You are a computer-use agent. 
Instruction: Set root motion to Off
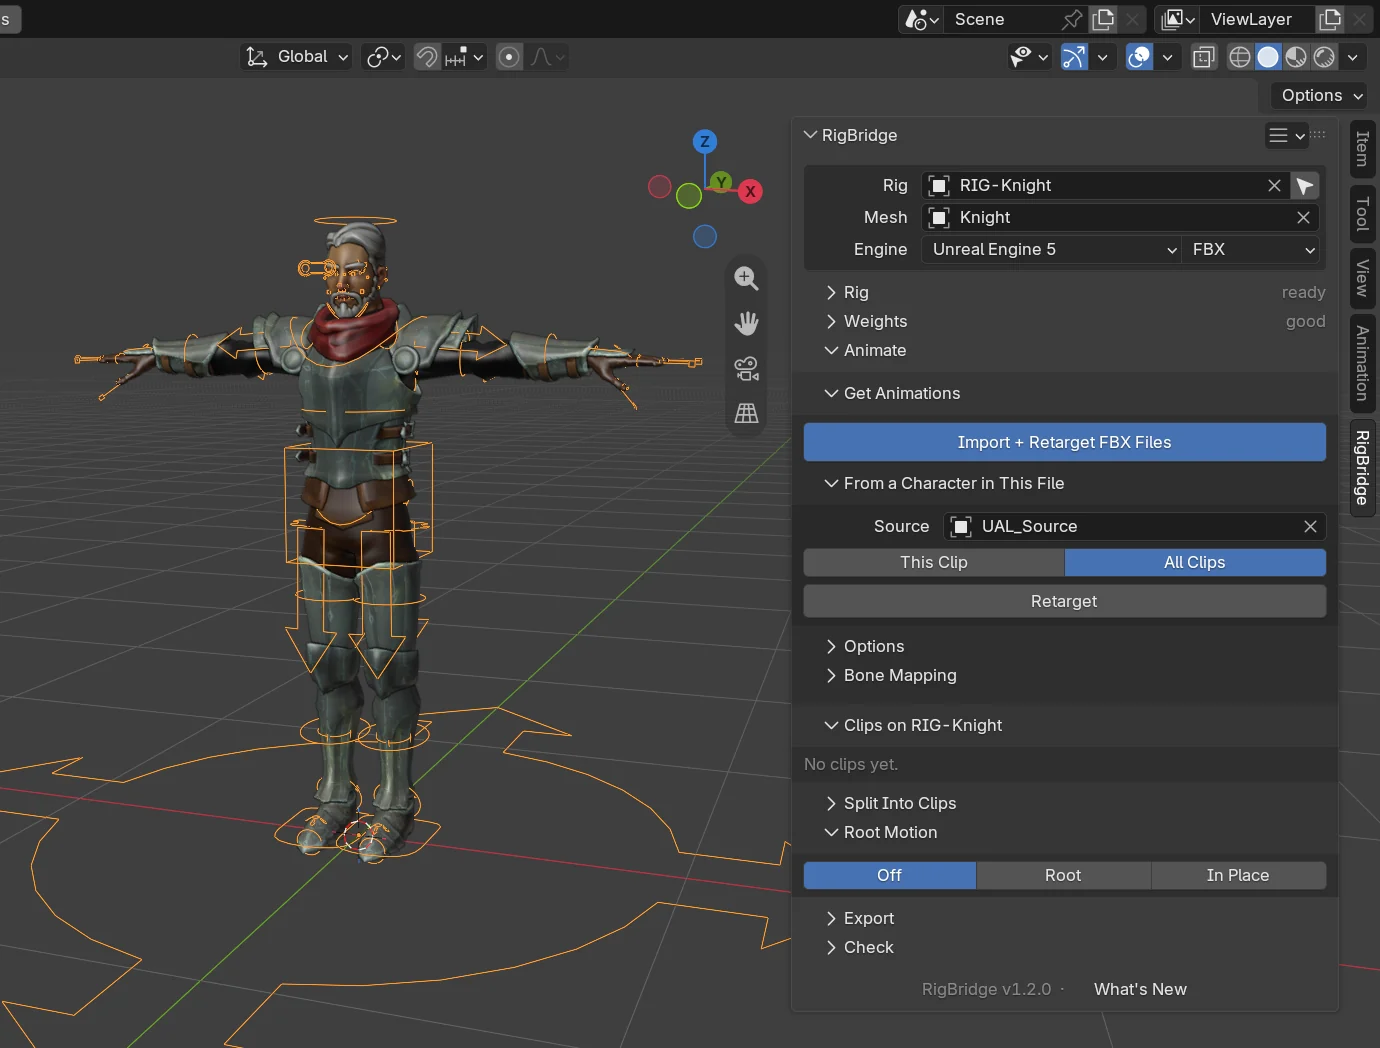pyautogui.click(x=890, y=875)
